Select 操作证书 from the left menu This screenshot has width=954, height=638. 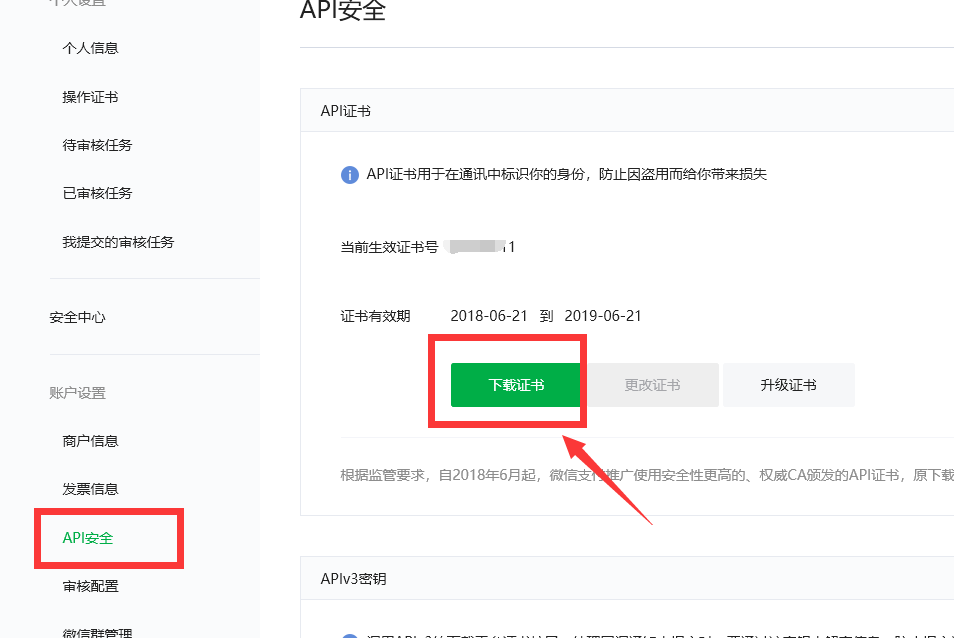point(90,97)
